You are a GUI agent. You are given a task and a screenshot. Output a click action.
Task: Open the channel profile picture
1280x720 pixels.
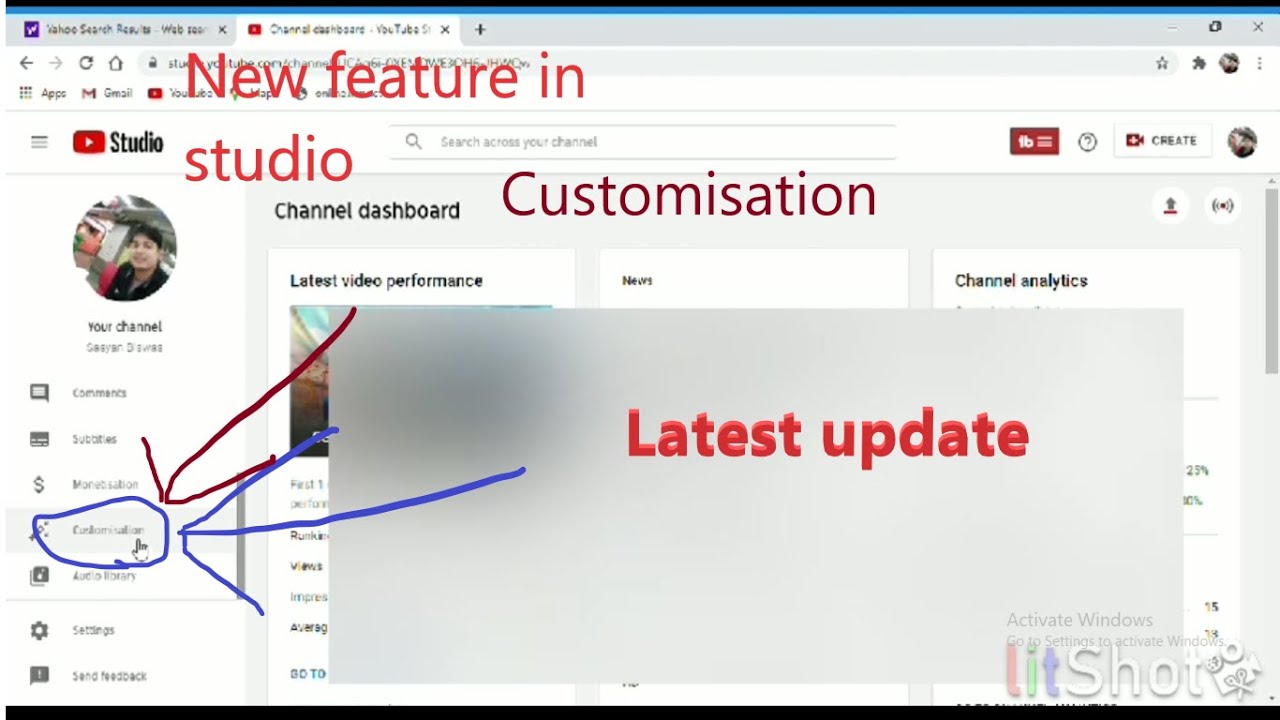(x=125, y=248)
